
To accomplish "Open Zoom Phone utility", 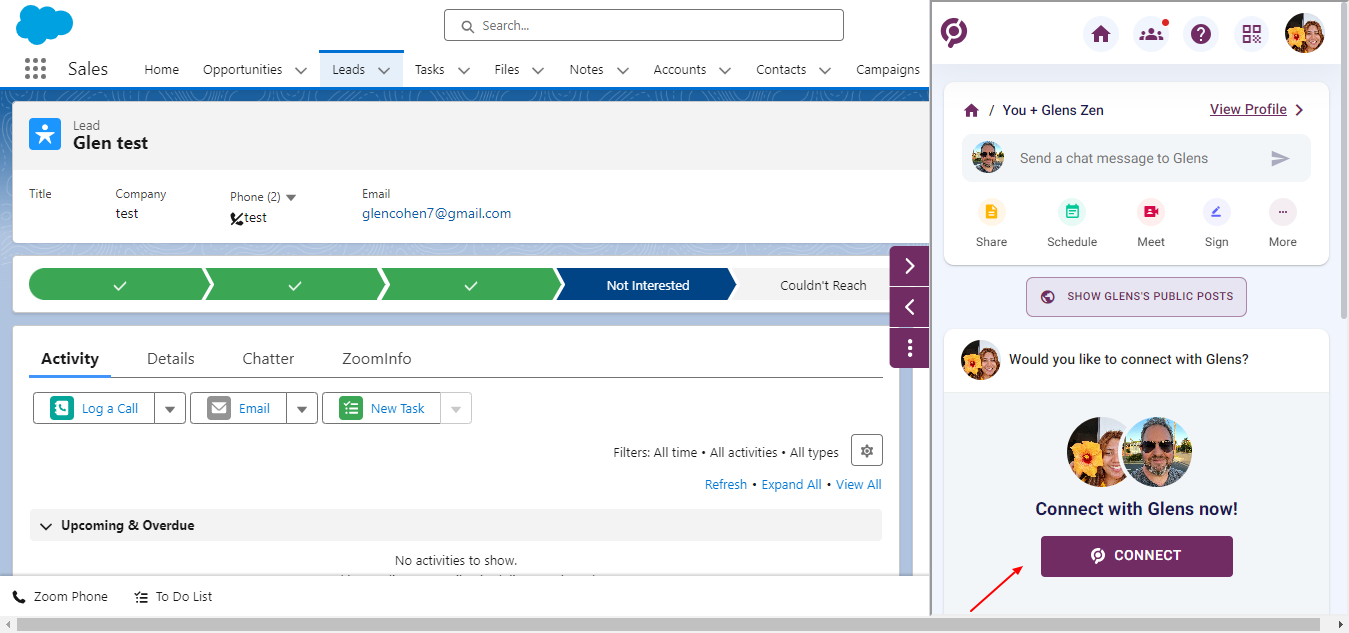I will (x=60, y=597).
